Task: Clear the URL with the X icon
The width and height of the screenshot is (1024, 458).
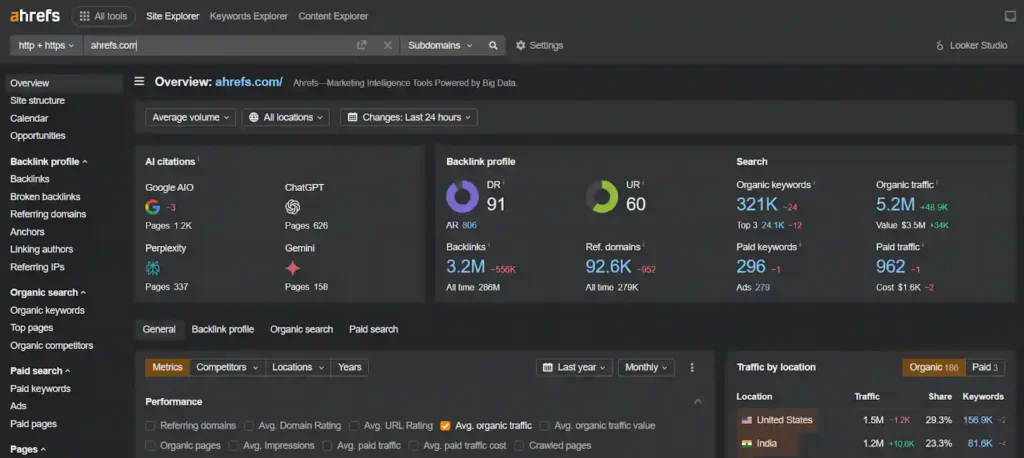Action: (388, 45)
